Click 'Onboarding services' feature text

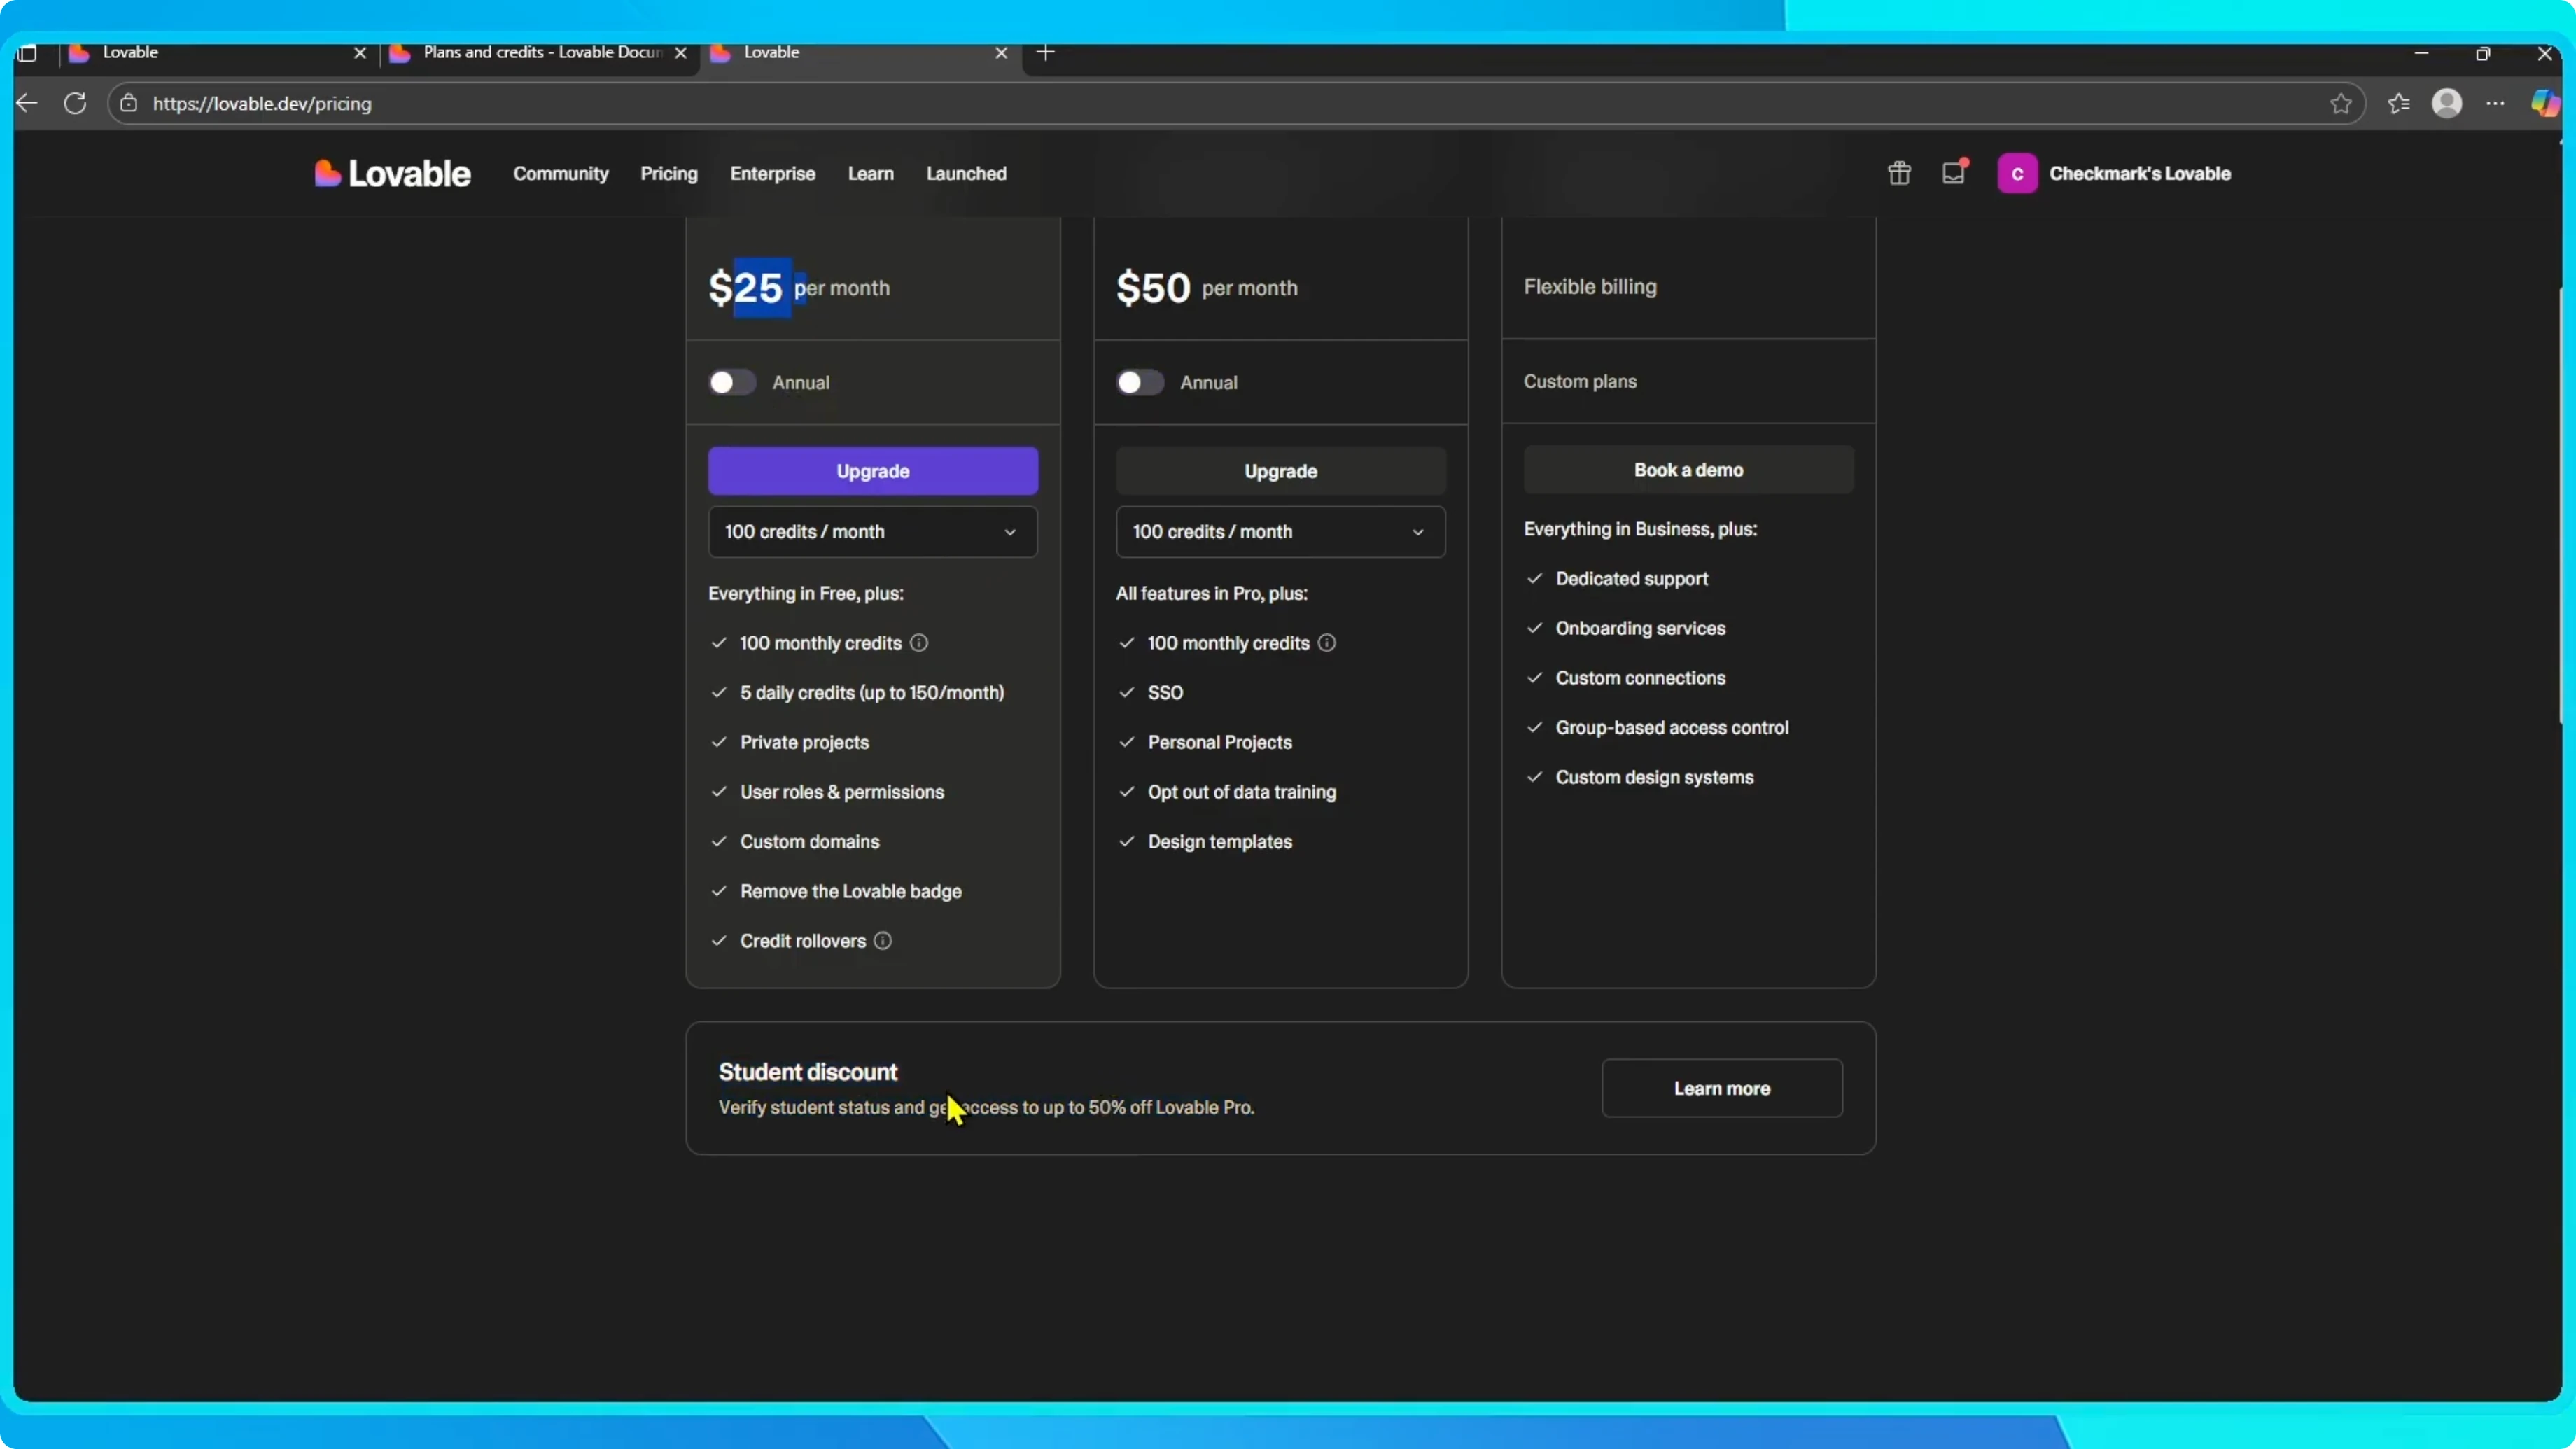tap(1640, 628)
